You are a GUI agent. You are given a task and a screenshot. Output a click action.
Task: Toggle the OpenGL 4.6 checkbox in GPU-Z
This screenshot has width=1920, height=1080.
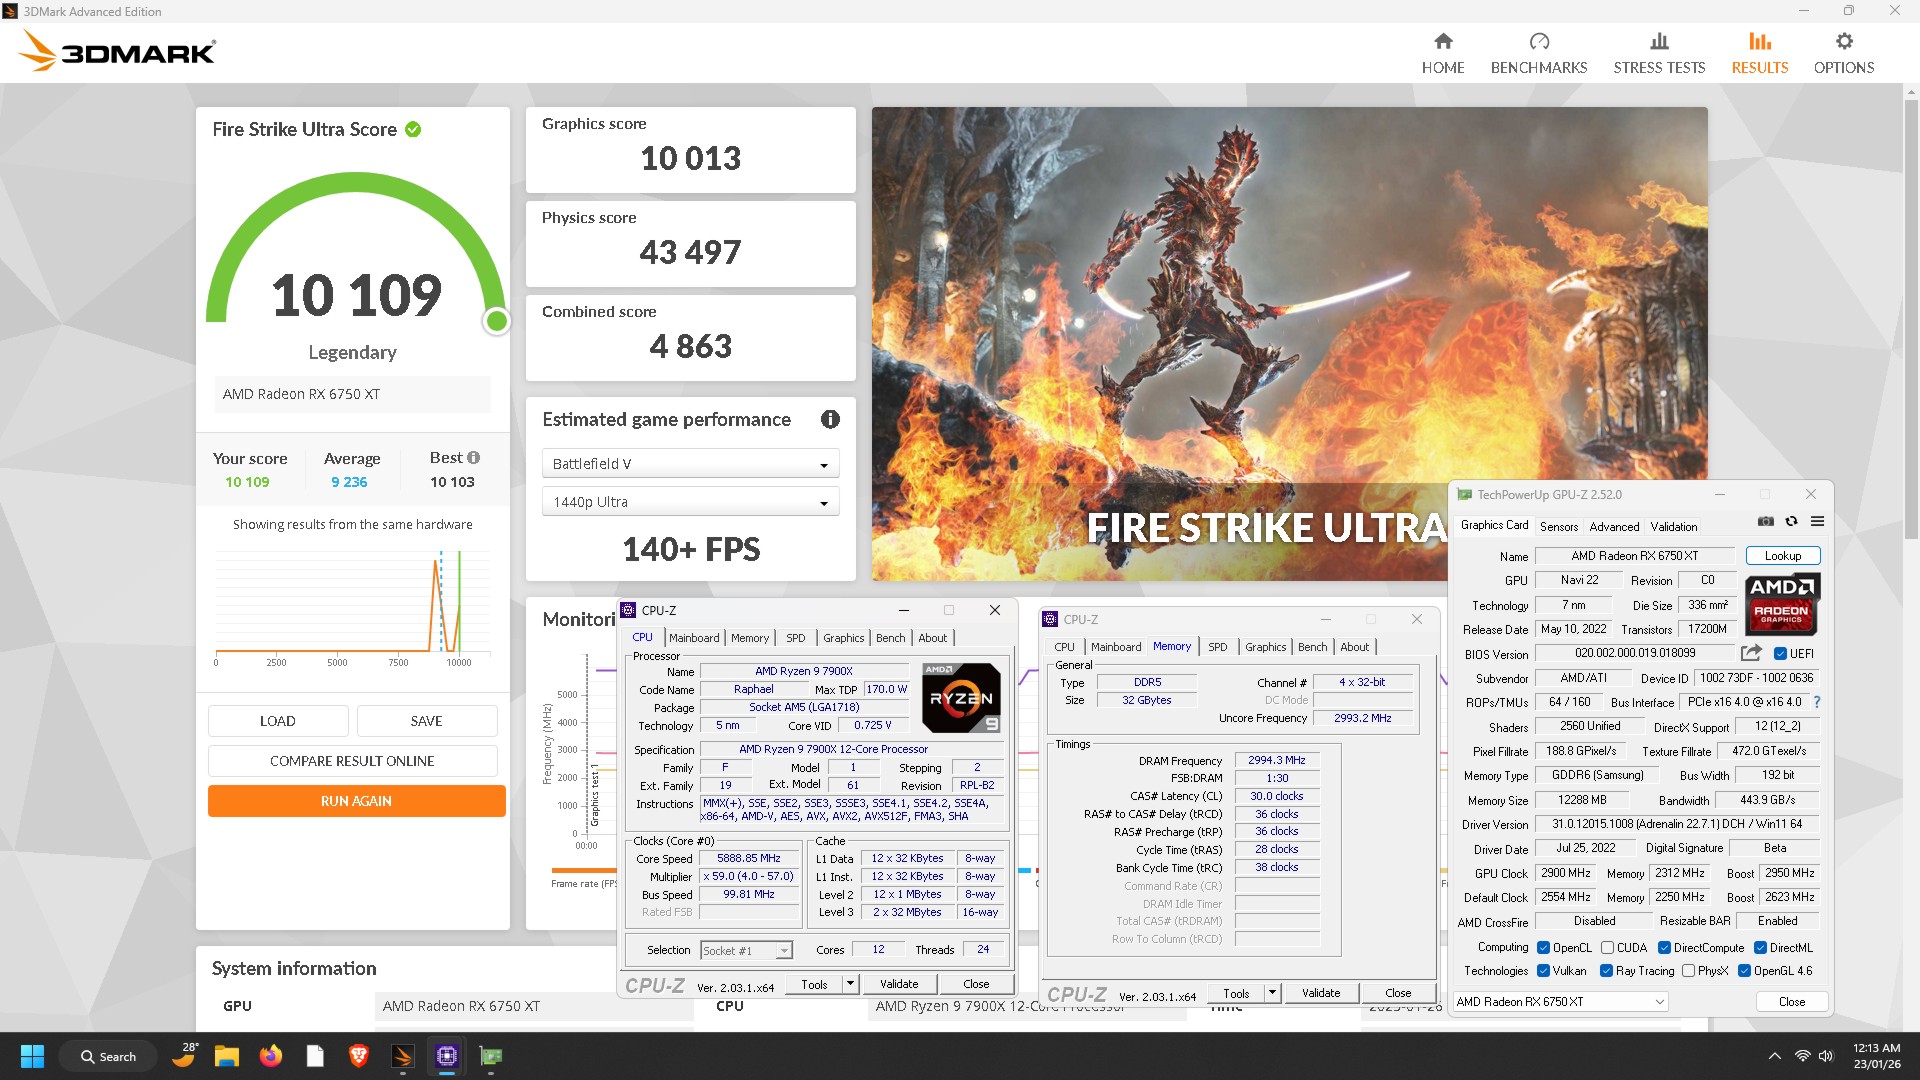click(x=1744, y=971)
